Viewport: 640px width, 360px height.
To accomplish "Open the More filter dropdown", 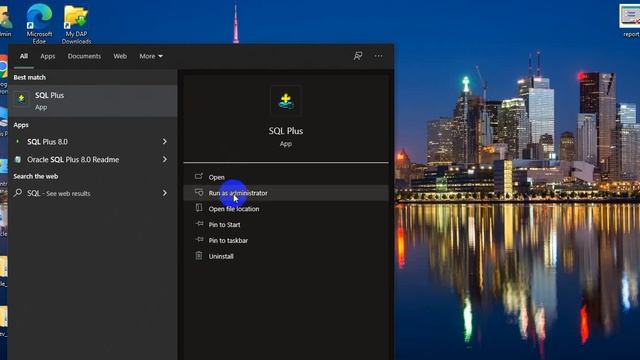I will (x=151, y=56).
